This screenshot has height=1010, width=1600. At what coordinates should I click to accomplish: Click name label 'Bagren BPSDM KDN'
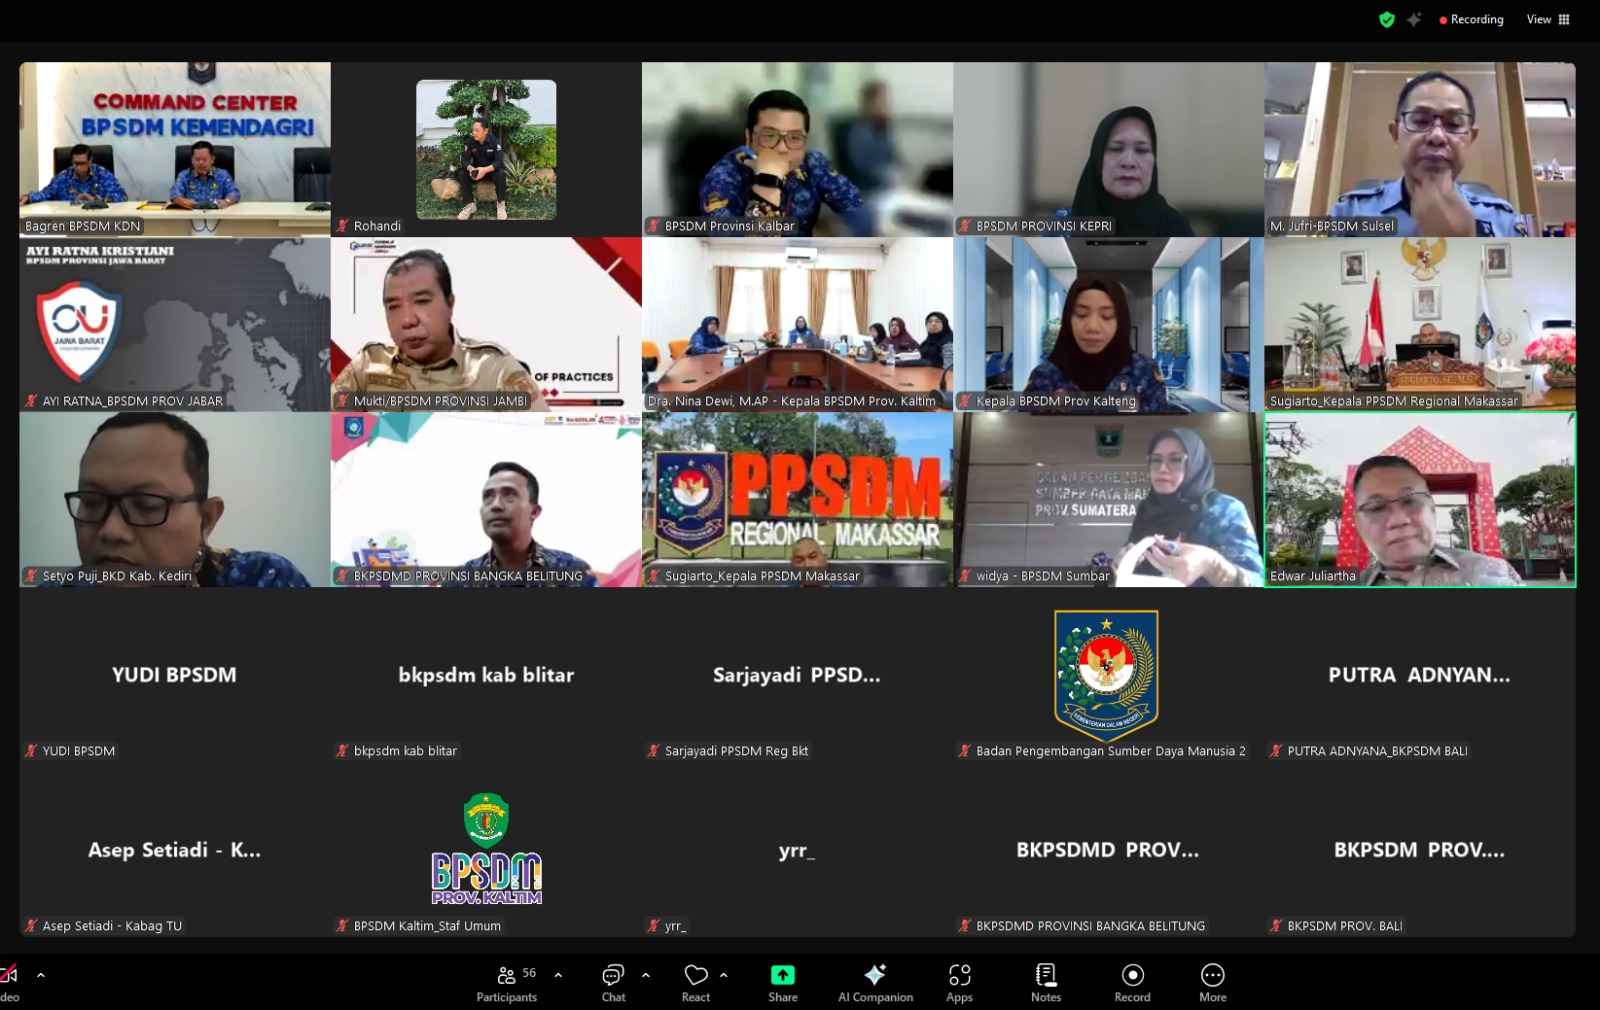coord(83,226)
